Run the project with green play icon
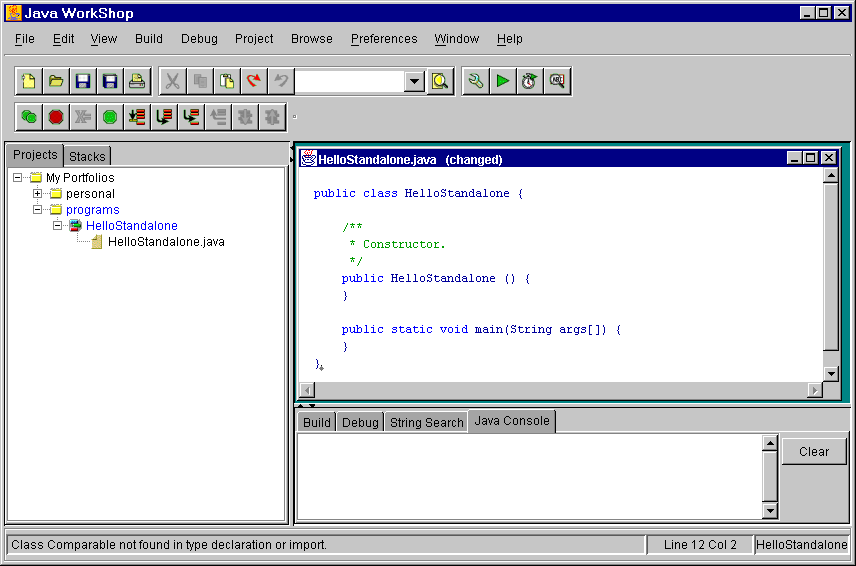Image resolution: width=856 pixels, height=566 pixels. [503, 81]
